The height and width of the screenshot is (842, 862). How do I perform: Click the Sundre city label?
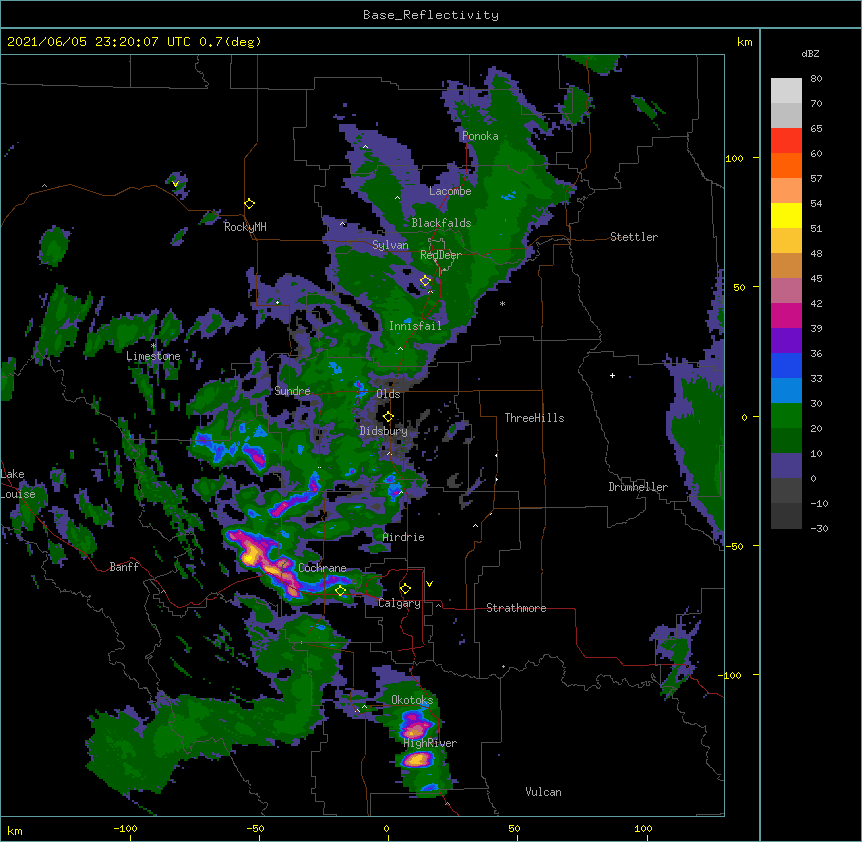(x=292, y=391)
